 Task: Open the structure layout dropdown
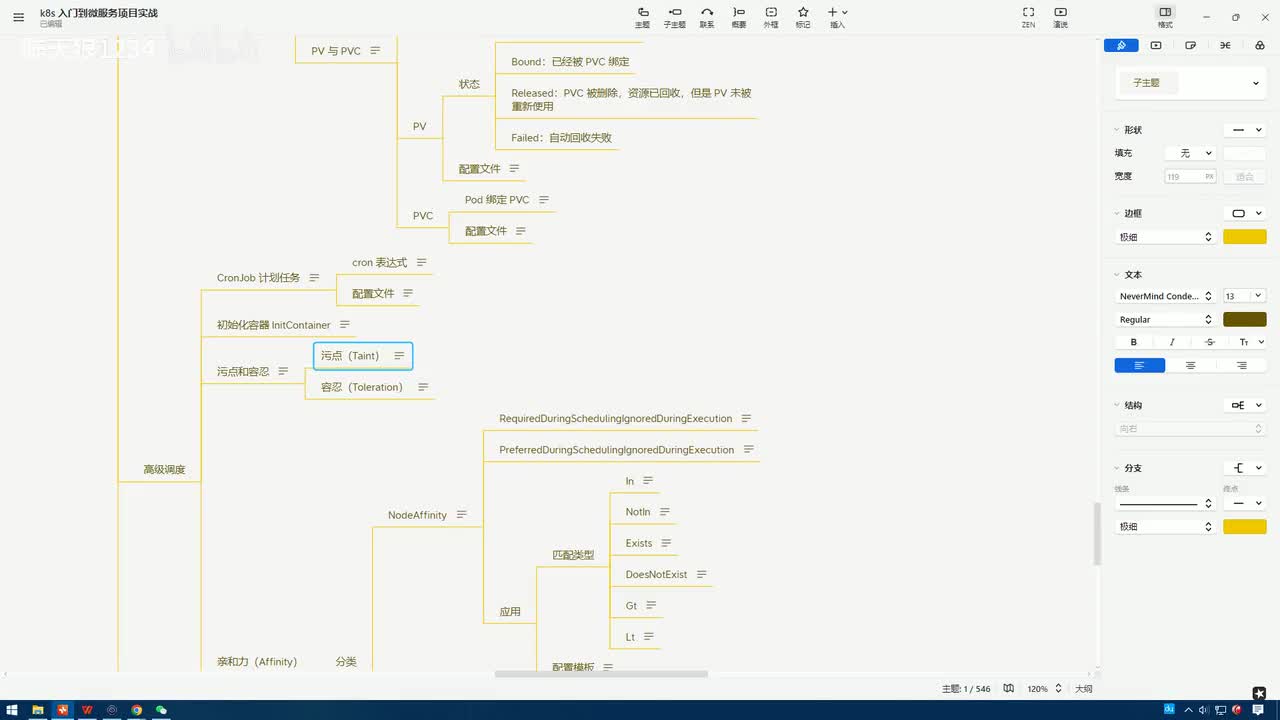(x=1245, y=405)
